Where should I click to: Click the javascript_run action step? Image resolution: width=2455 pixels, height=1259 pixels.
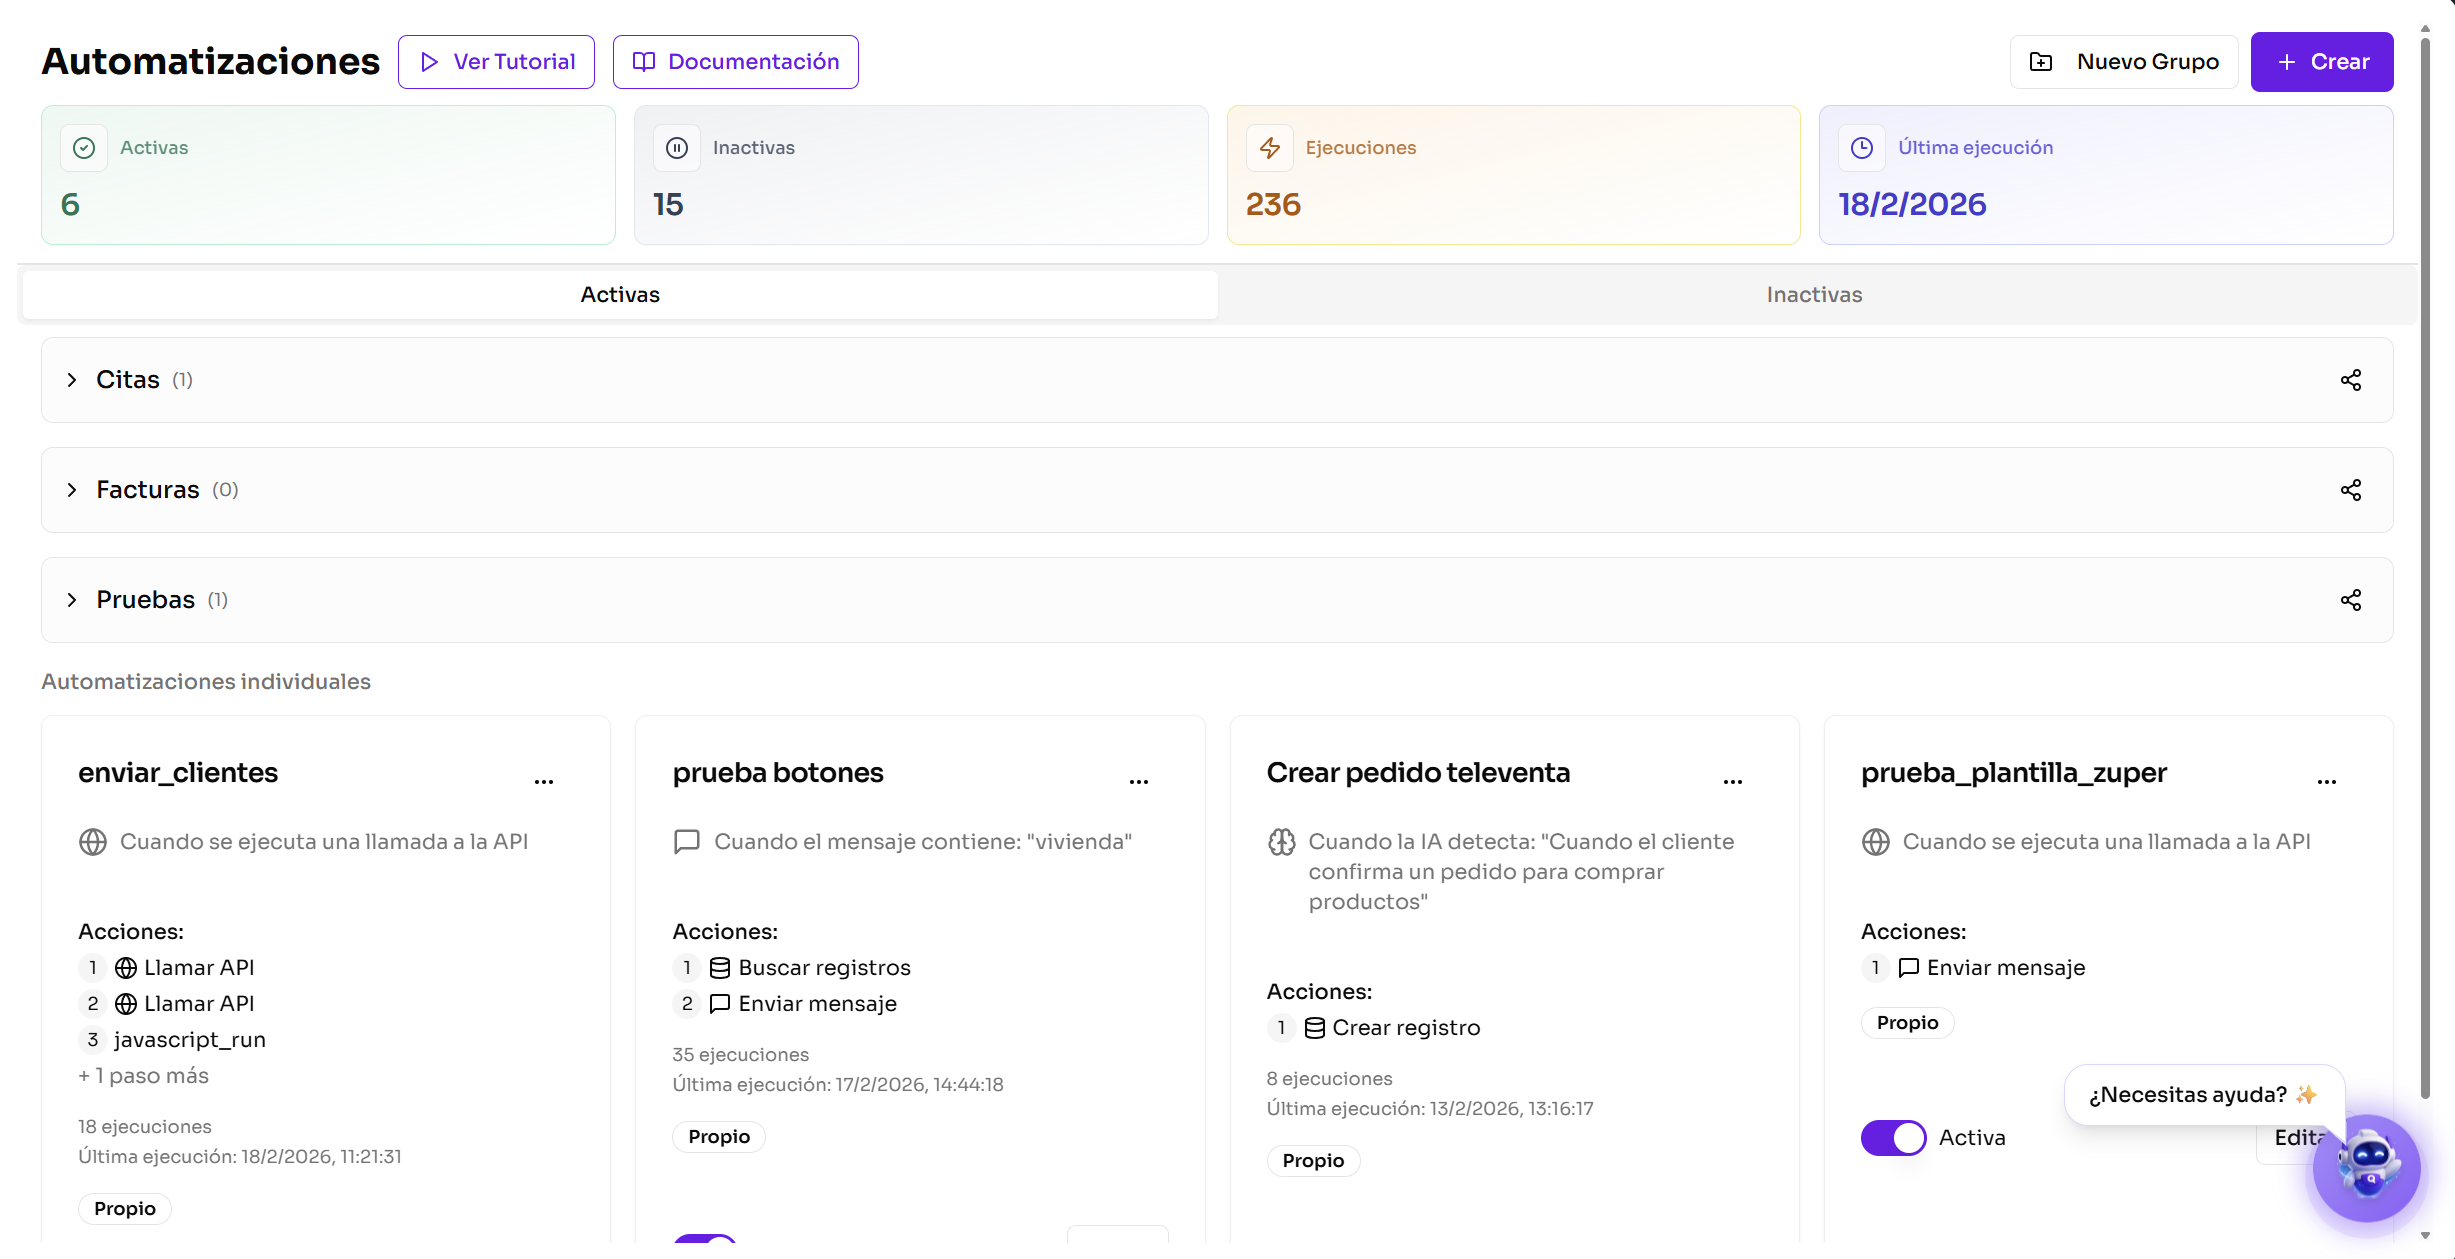(x=190, y=1040)
